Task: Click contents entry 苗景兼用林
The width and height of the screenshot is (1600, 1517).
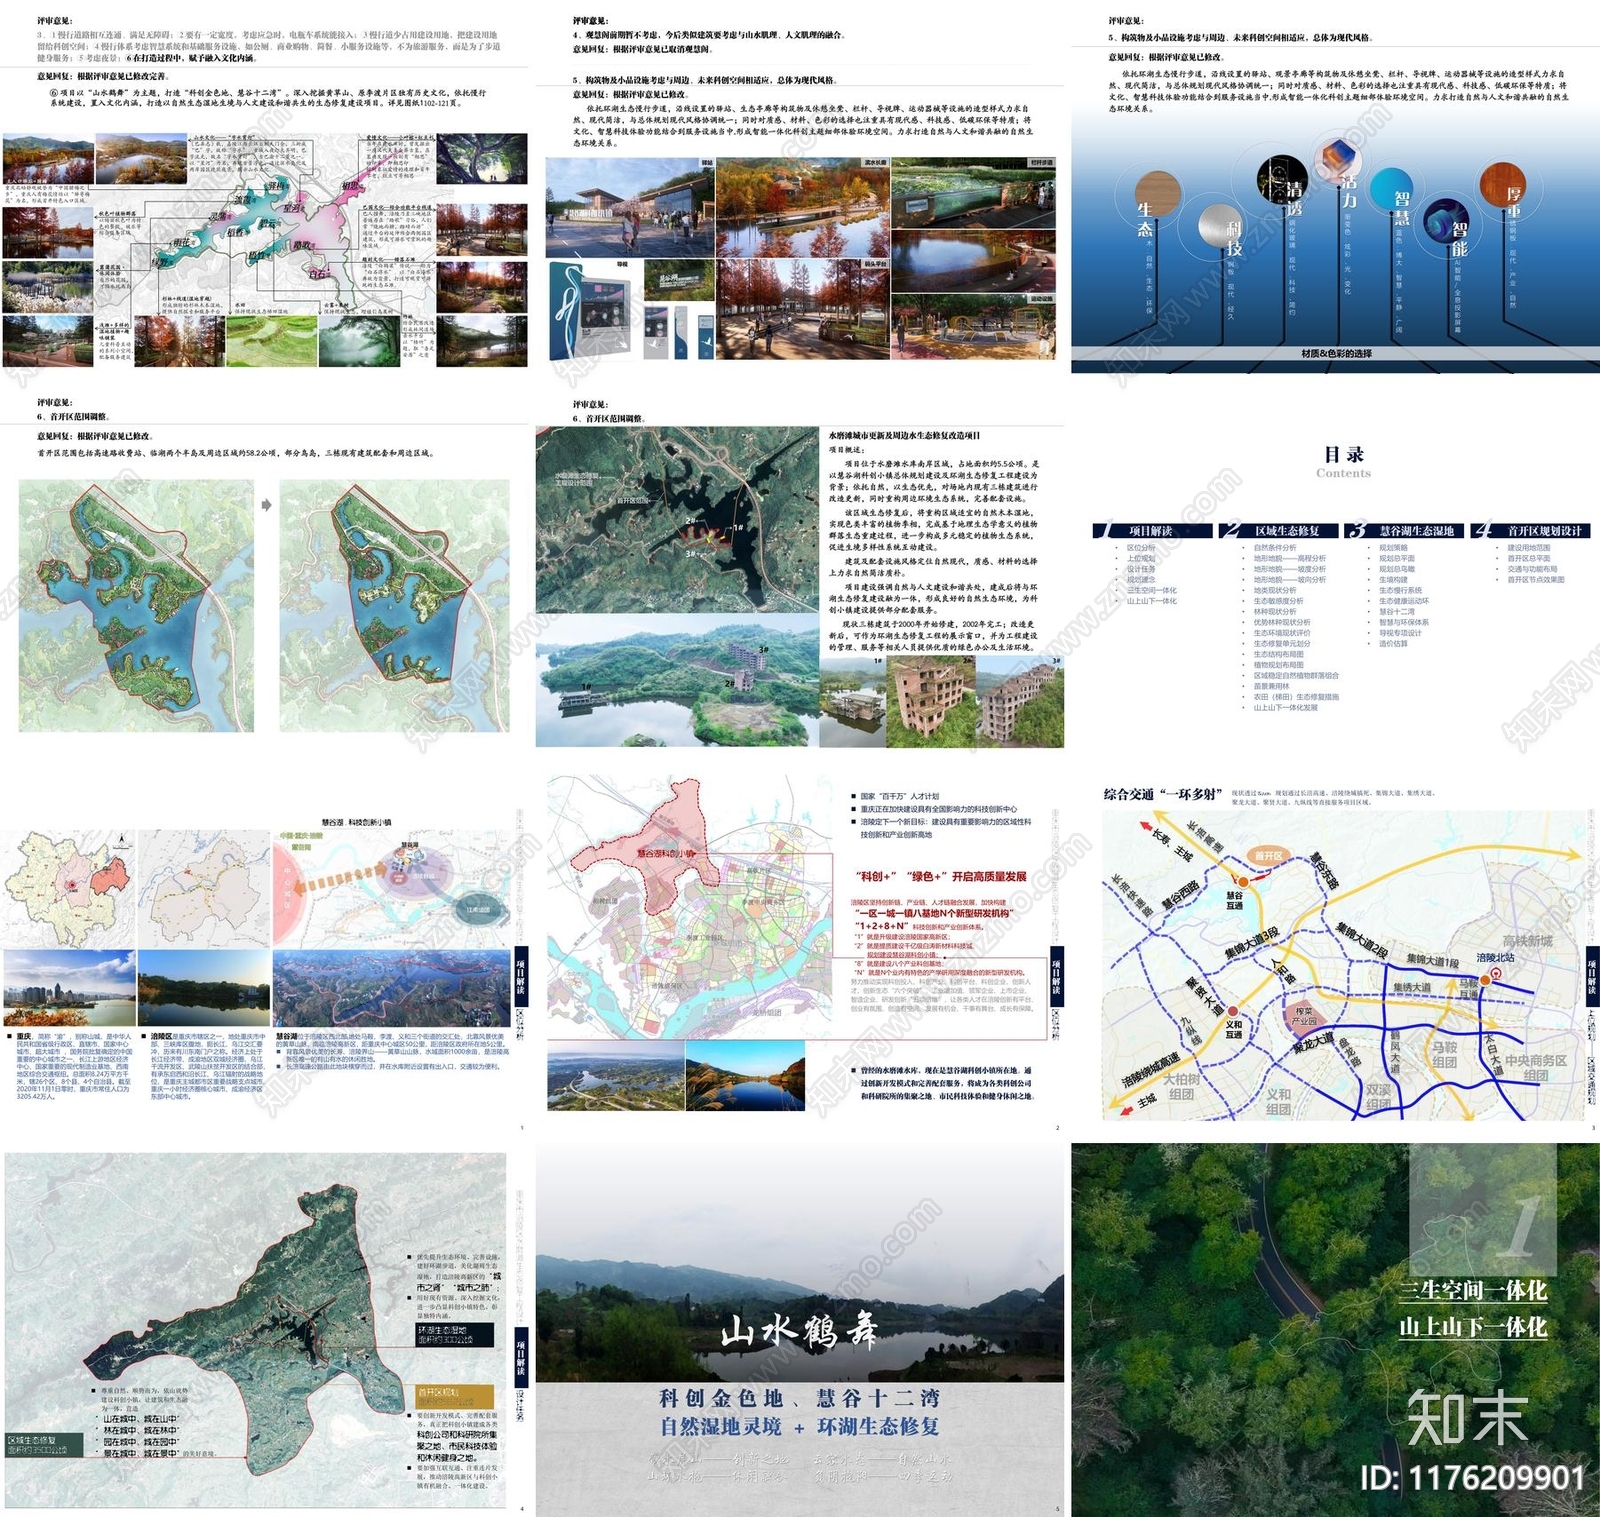Action: click(x=1271, y=686)
